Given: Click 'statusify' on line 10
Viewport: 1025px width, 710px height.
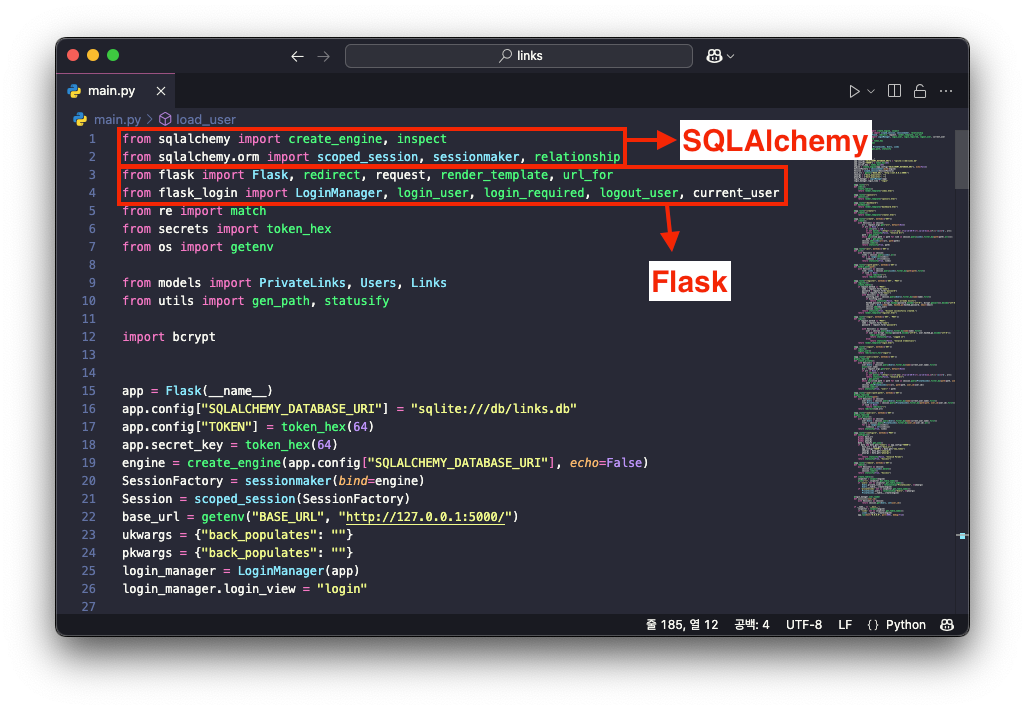Looking at the screenshot, I should [x=356, y=301].
